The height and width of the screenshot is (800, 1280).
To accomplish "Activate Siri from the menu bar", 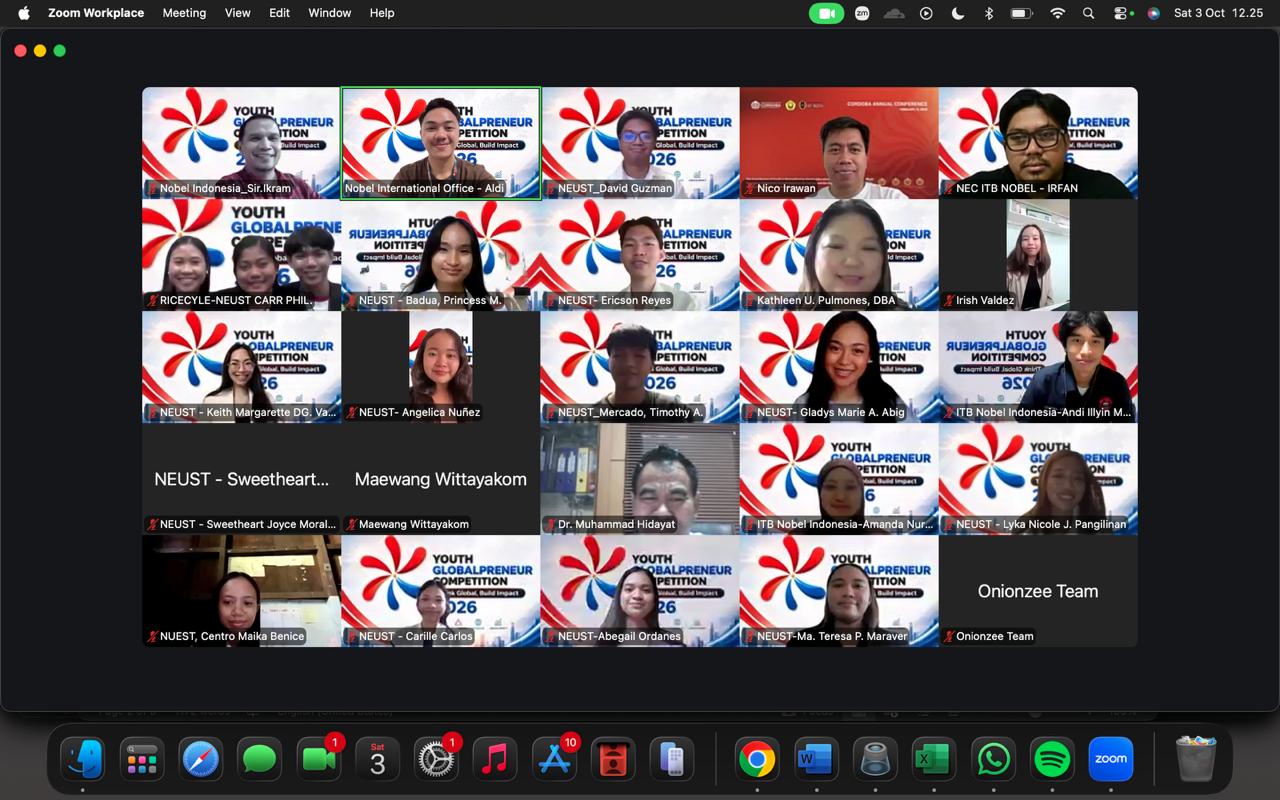I will pyautogui.click(x=1153, y=13).
